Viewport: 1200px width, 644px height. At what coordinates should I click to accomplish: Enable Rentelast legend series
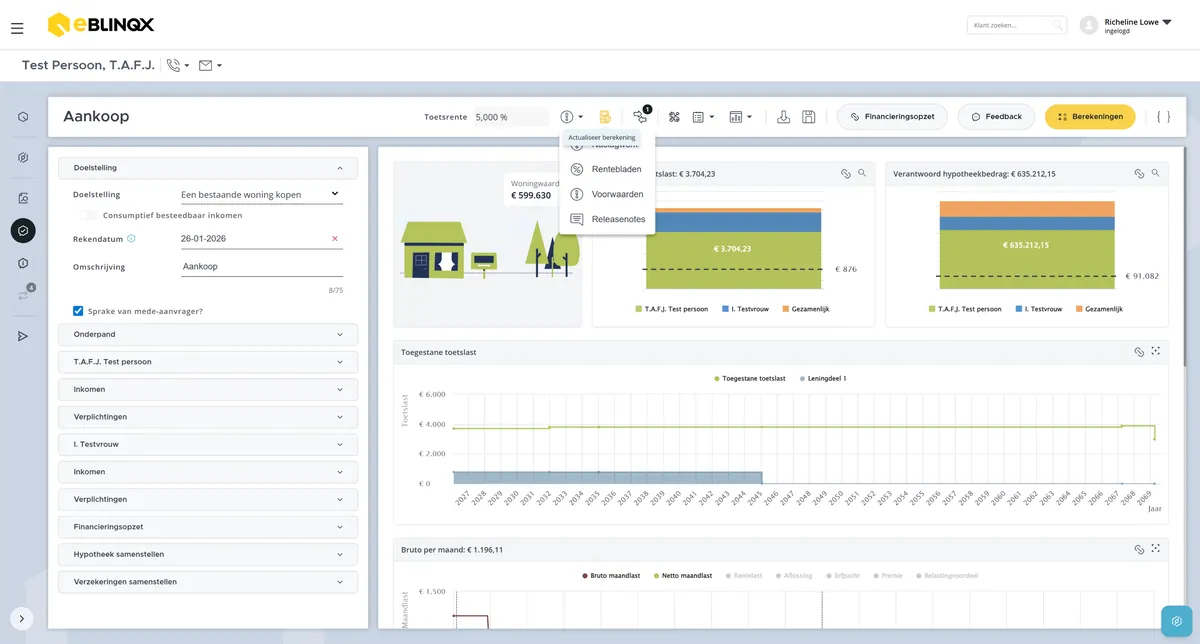pos(743,576)
